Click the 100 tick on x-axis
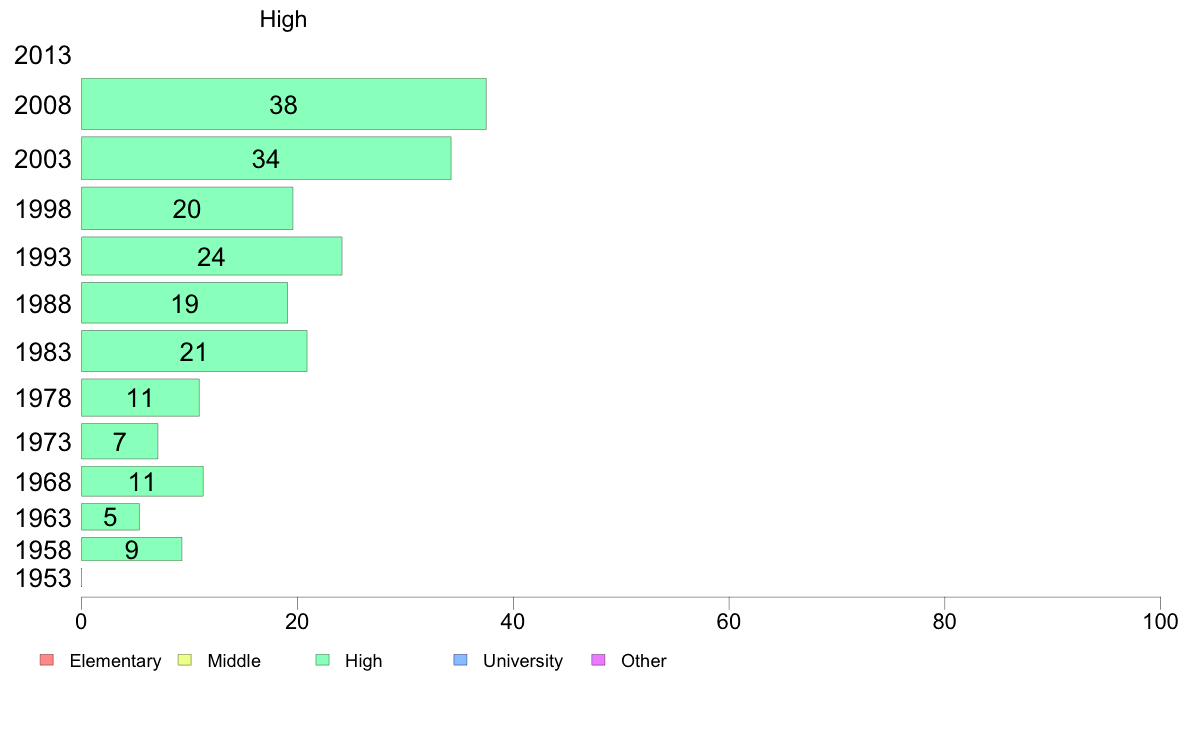This screenshot has height=736, width=1188. [1160, 621]
